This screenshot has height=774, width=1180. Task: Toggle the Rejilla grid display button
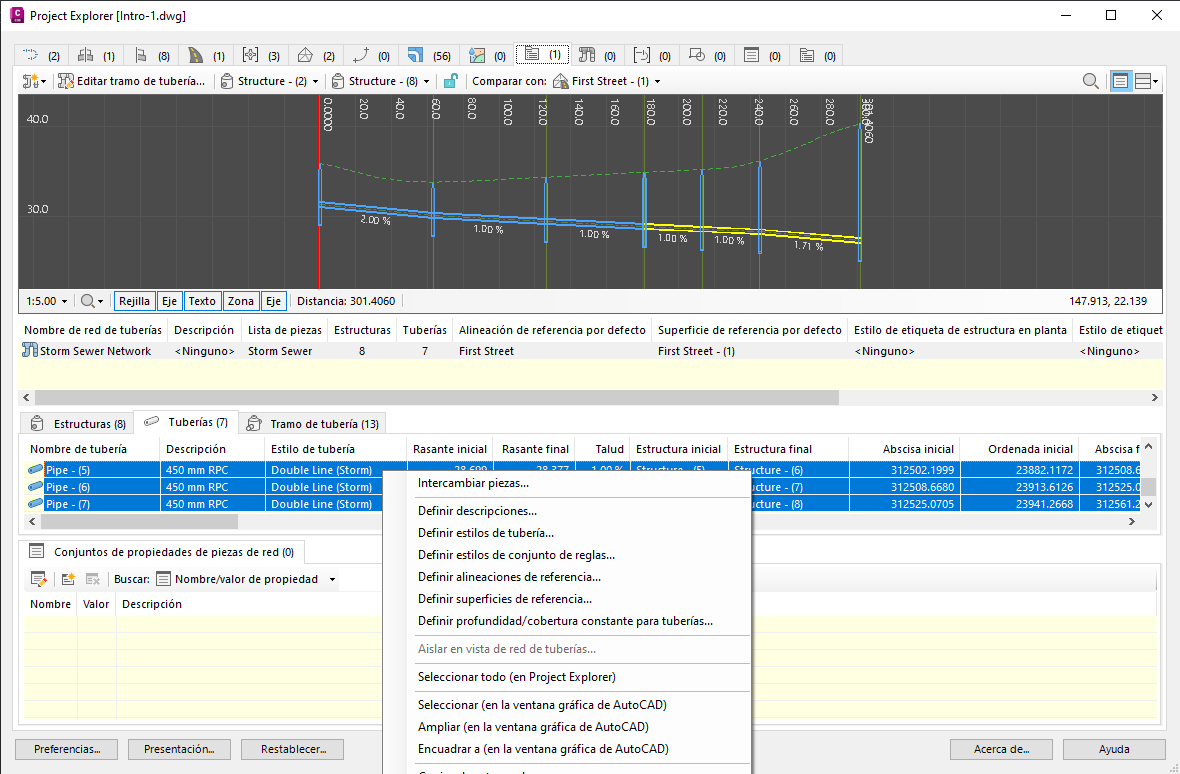click(x=135, y=301)
